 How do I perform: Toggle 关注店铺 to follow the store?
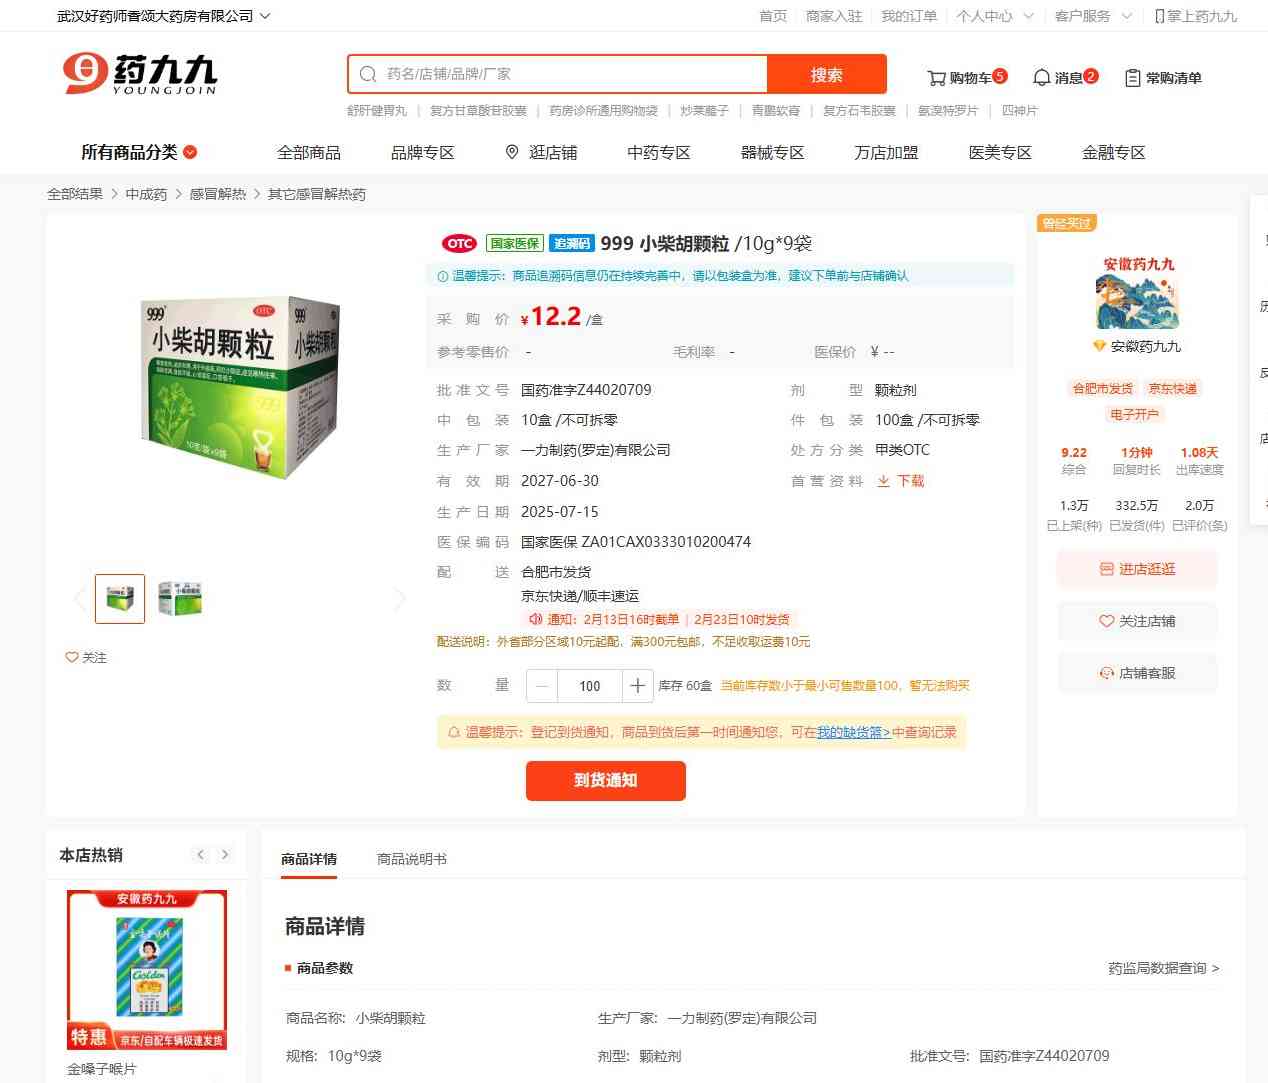point(1137,621)
